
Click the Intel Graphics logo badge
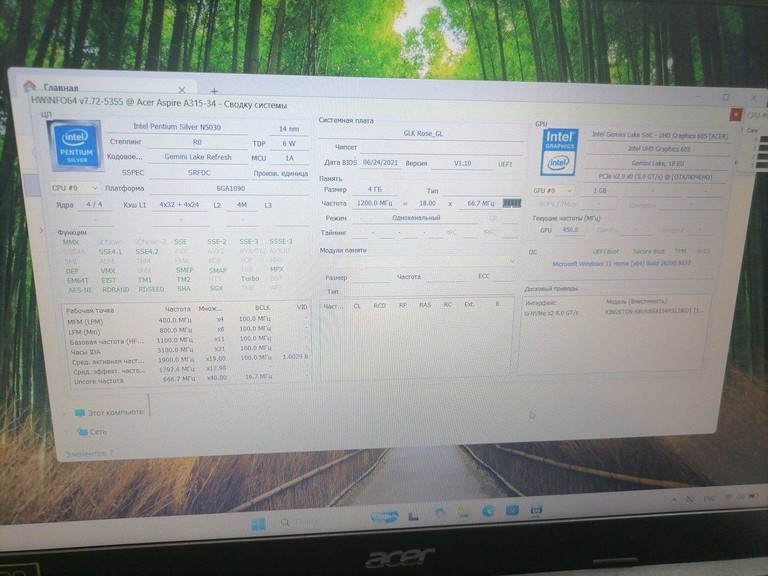(x=559, y=152)
